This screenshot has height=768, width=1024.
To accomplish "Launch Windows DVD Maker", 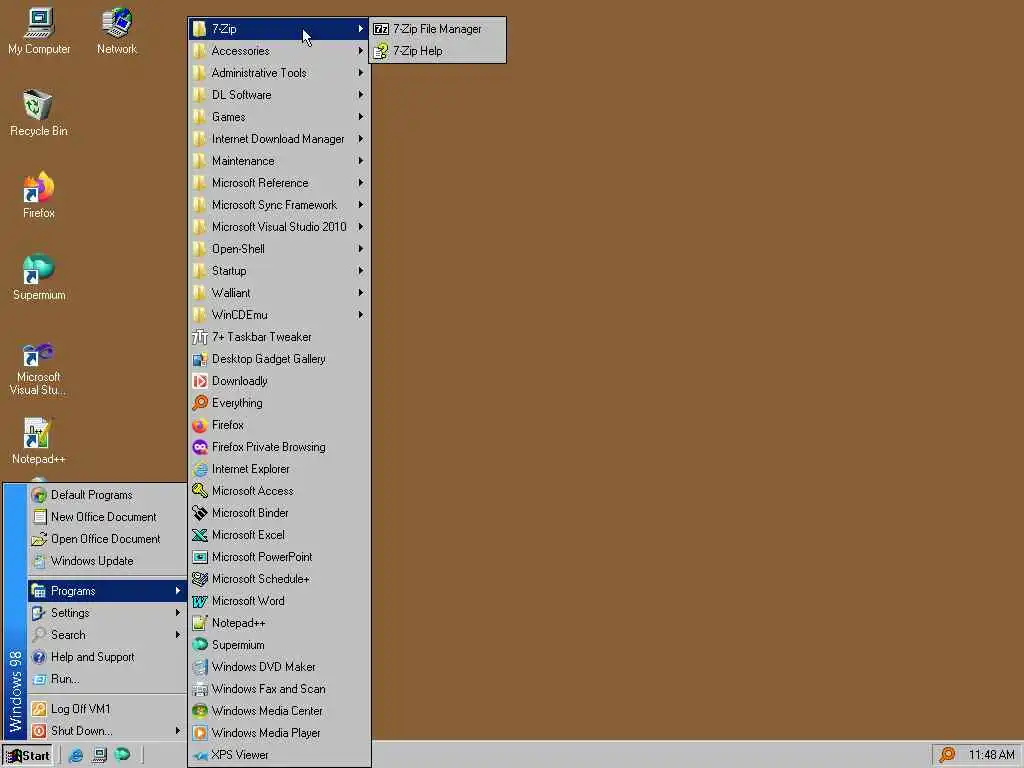I will coord(279,667).
